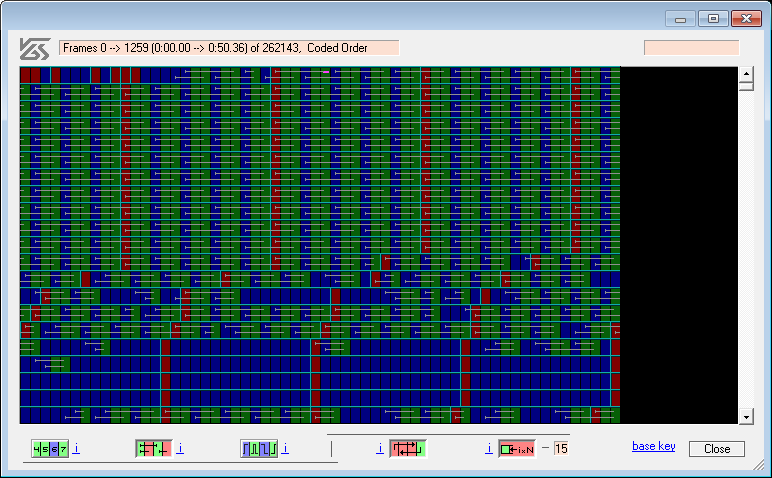The image size is (772, 478).
Task: Toggle the red-green arrows icon in the bottom bar
Action: click(x=408, y=449)
